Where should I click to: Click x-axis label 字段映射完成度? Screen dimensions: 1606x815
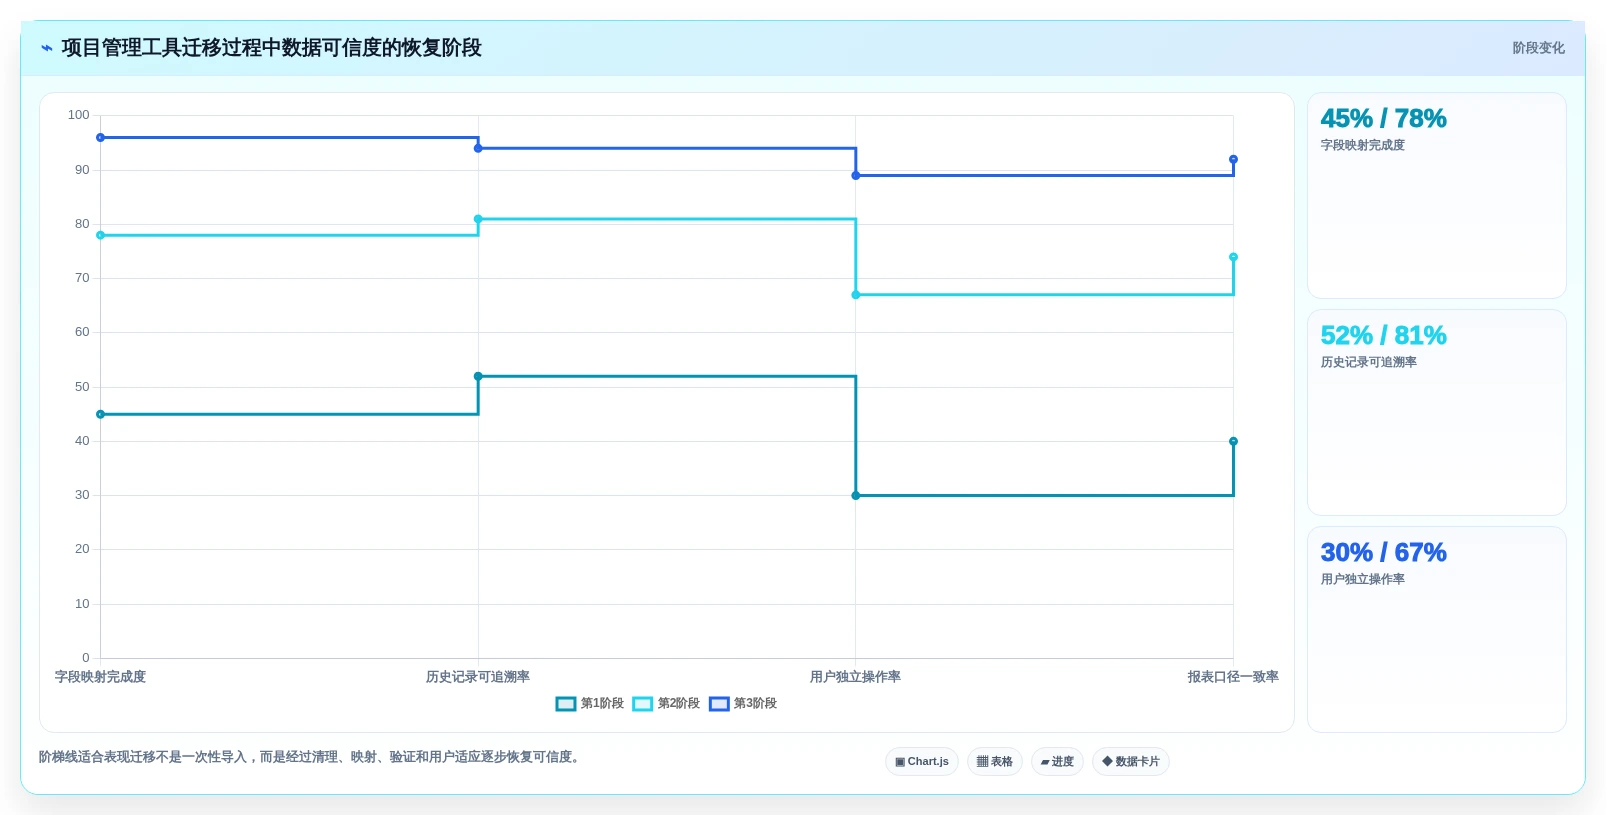(100, 677)
